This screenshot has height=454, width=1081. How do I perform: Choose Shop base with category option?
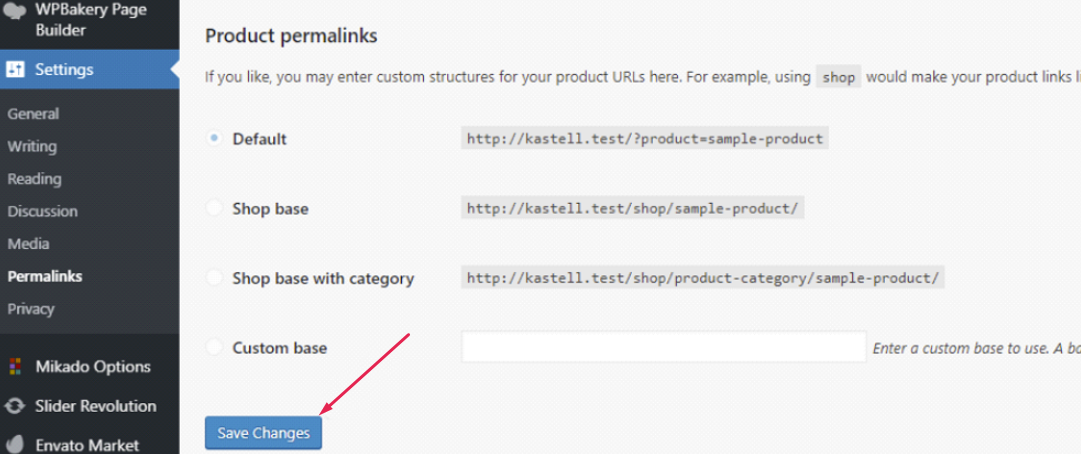tap(214, 278)
